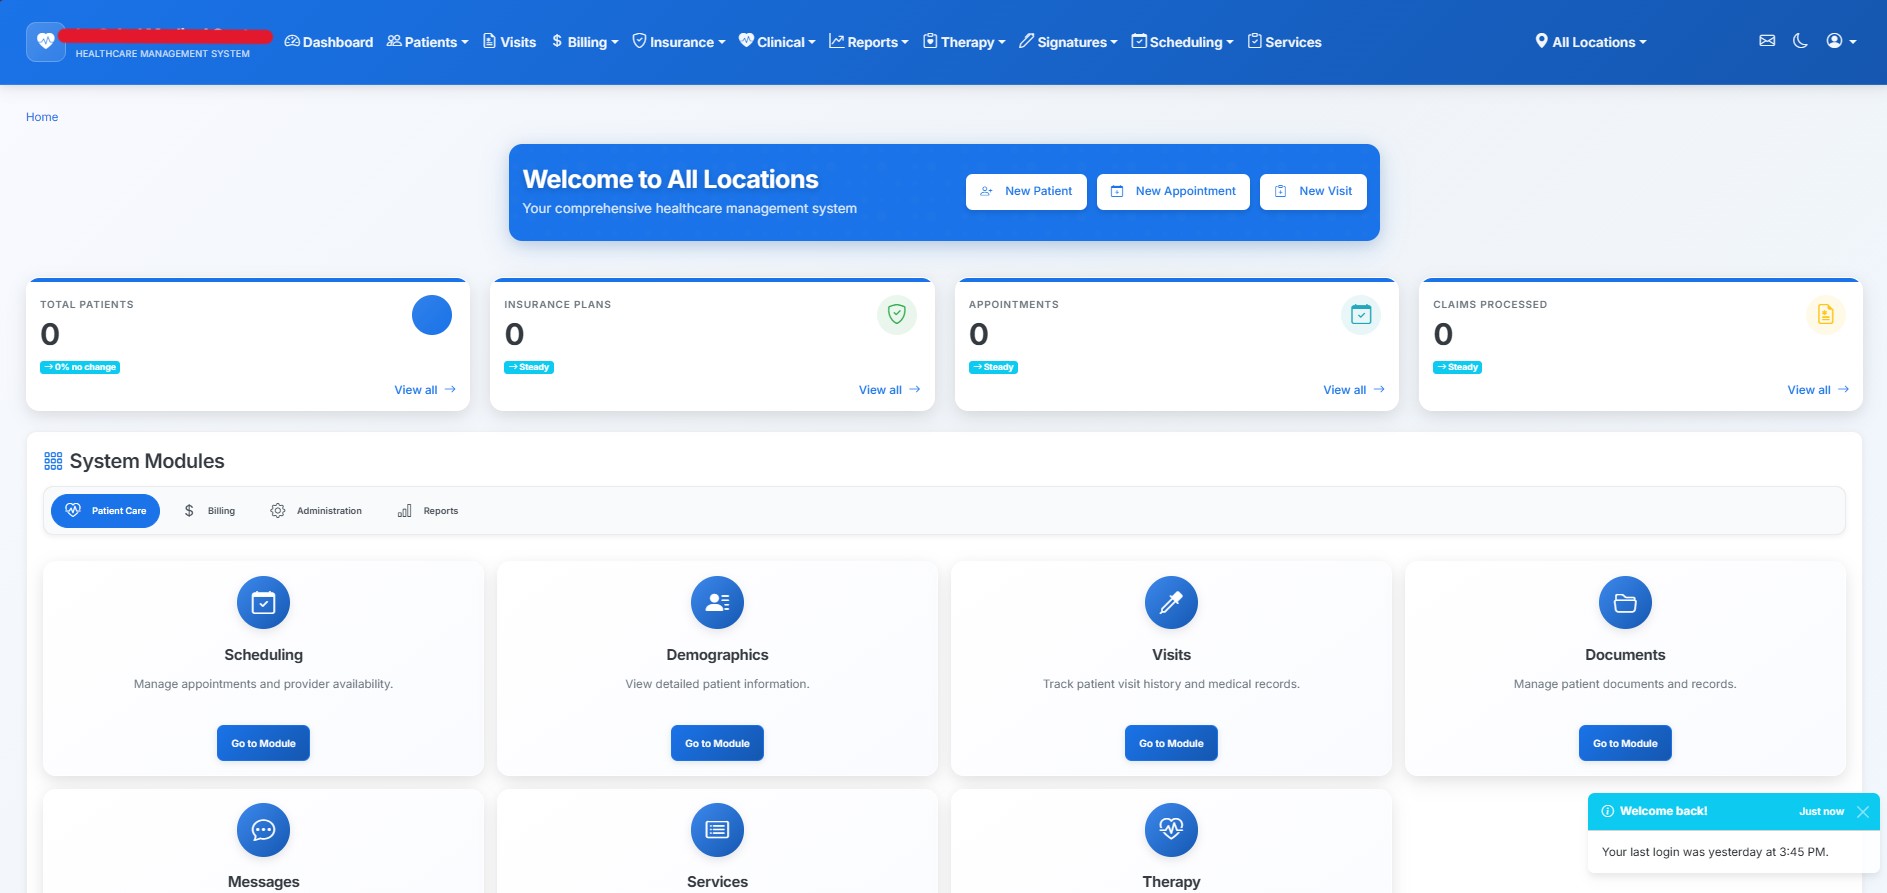
Task: Open the user account menu icon
Action: [1841, 41]
